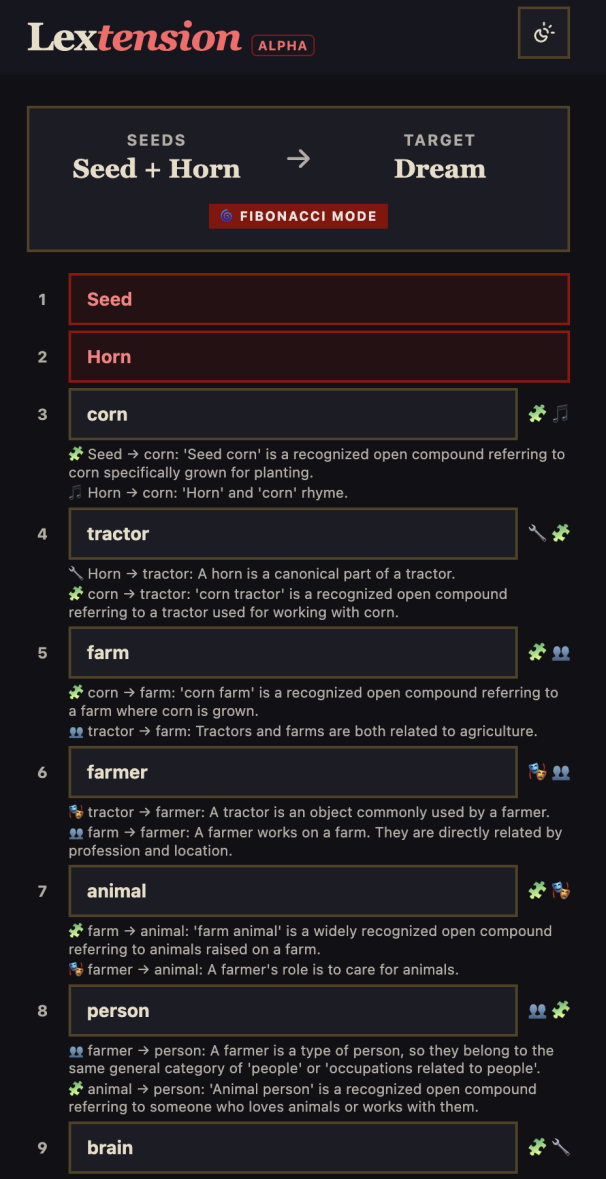The image size is (606, 1179).
Task: Click the music note icon beside corn
Action: coord(560,414)
